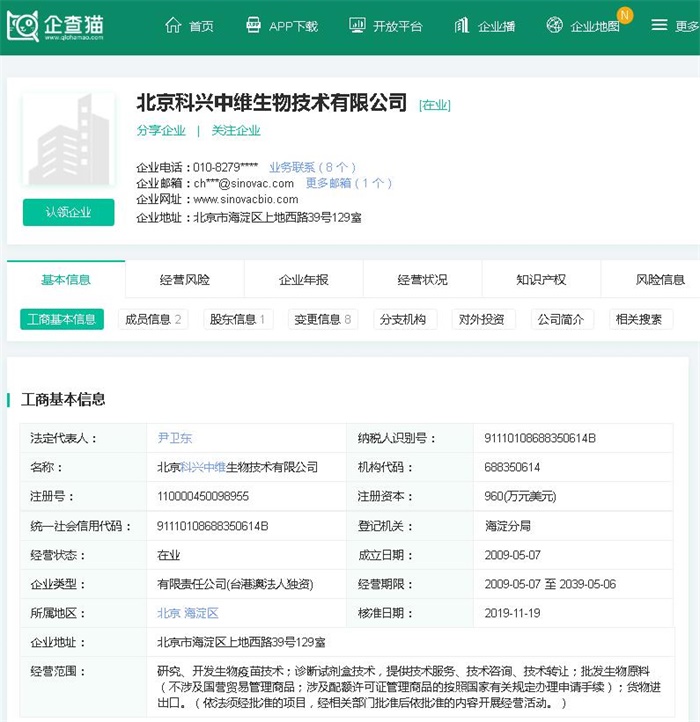This screenshot has height=722, width=700.
Task: Click the company email ch***@sinovac.com
Action: click(x=244, y=183)
